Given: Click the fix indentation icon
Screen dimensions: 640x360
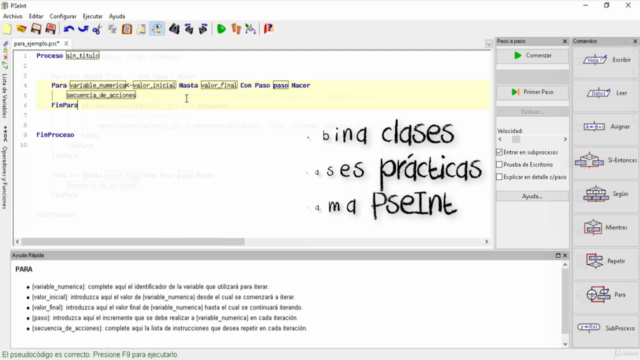Looking at the screenshot, I should [x=142, y=29].
